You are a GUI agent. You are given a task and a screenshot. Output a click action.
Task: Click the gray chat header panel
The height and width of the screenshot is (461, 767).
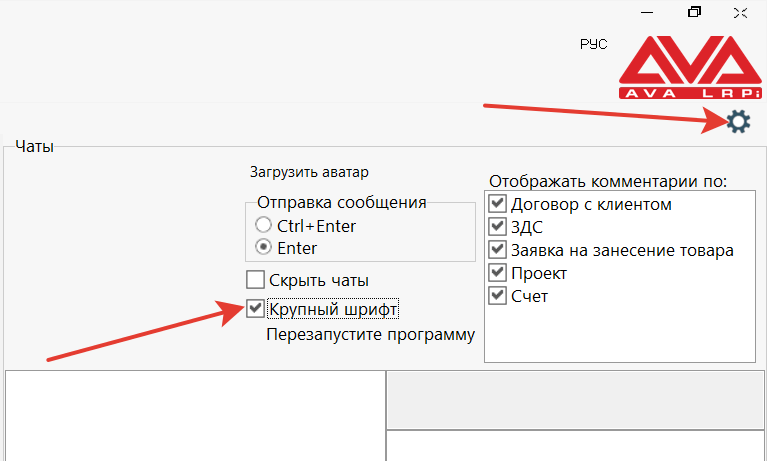[576, 400]
